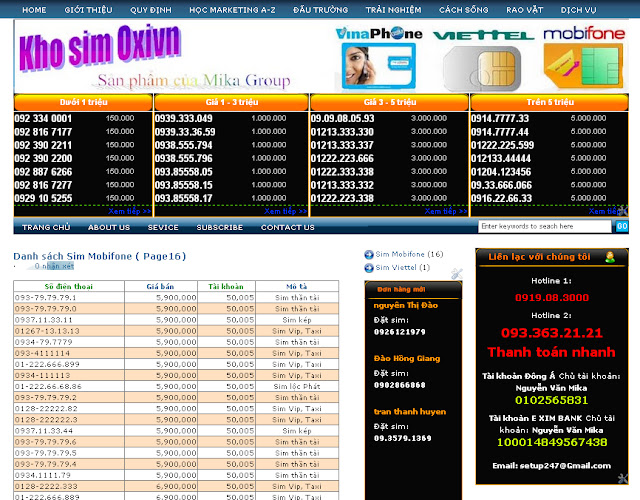Open CÁCH SỐNG menu item
This screenshot has width=640, height=500.
(x=464, y=10)
